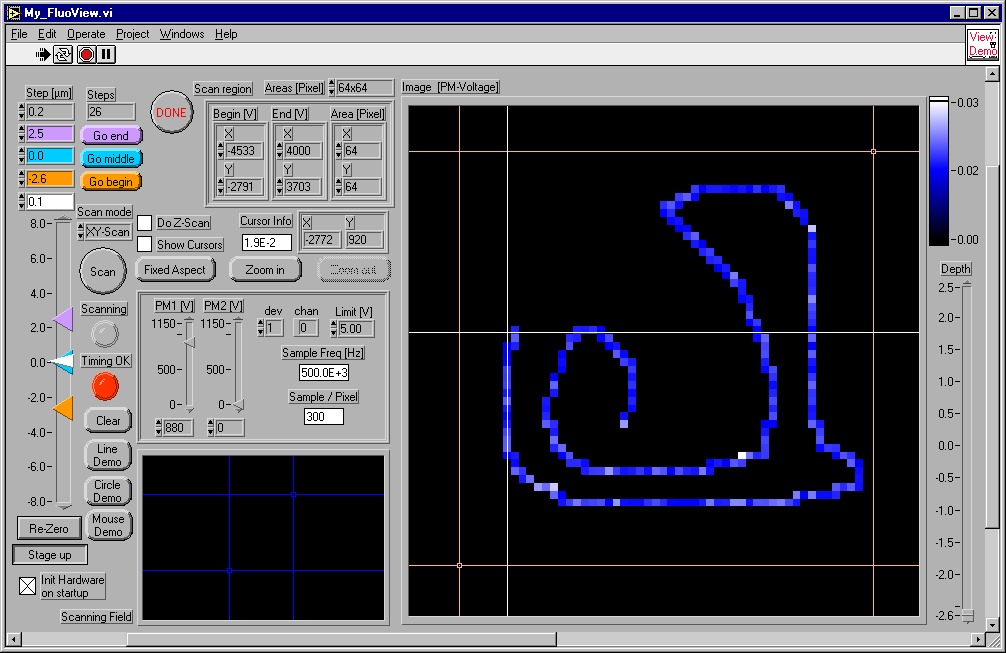1006x653 pixels.
Task: Click the Zoom in button
Action: [x=265, y=270]
